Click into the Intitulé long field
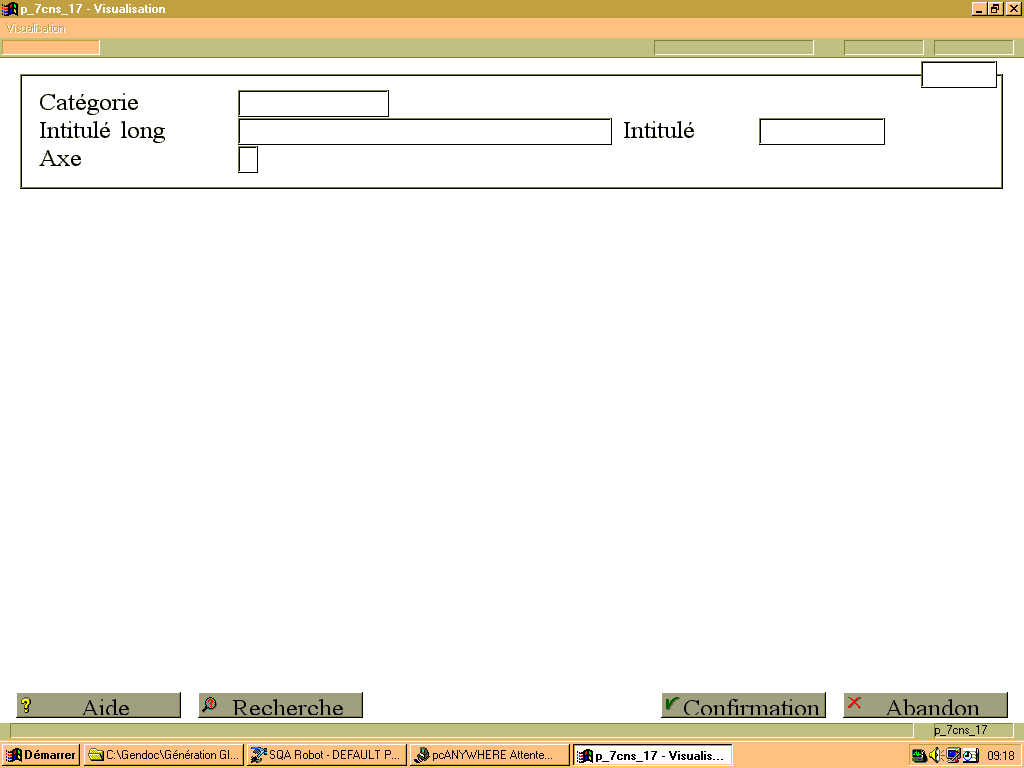 click(x=425, y=131)
